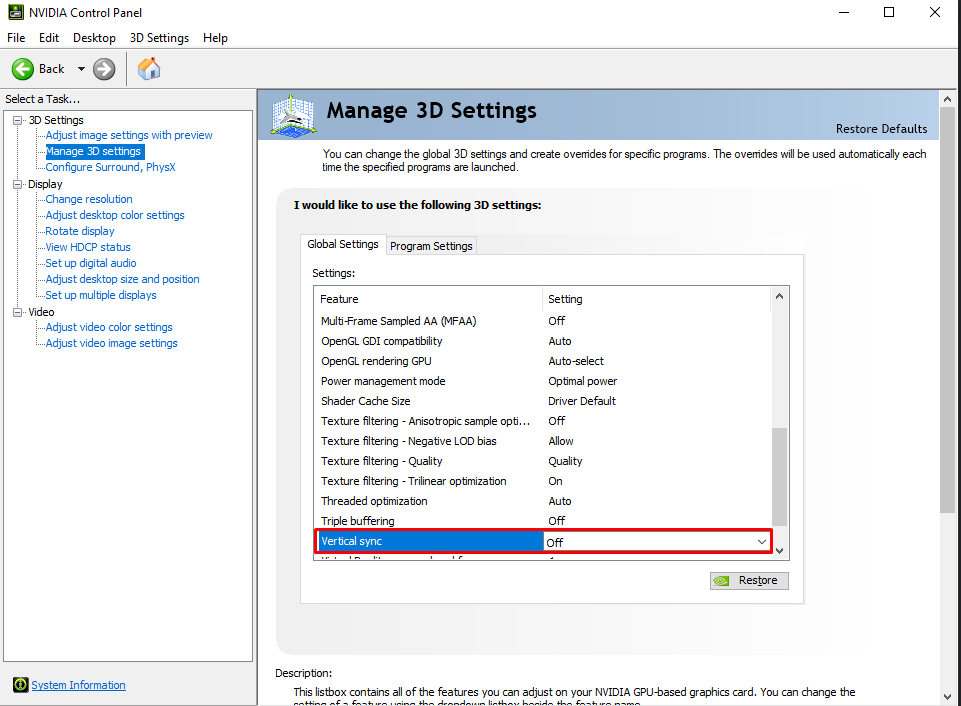Open the Vertical sync value dropdown

(x=761, y=542)
